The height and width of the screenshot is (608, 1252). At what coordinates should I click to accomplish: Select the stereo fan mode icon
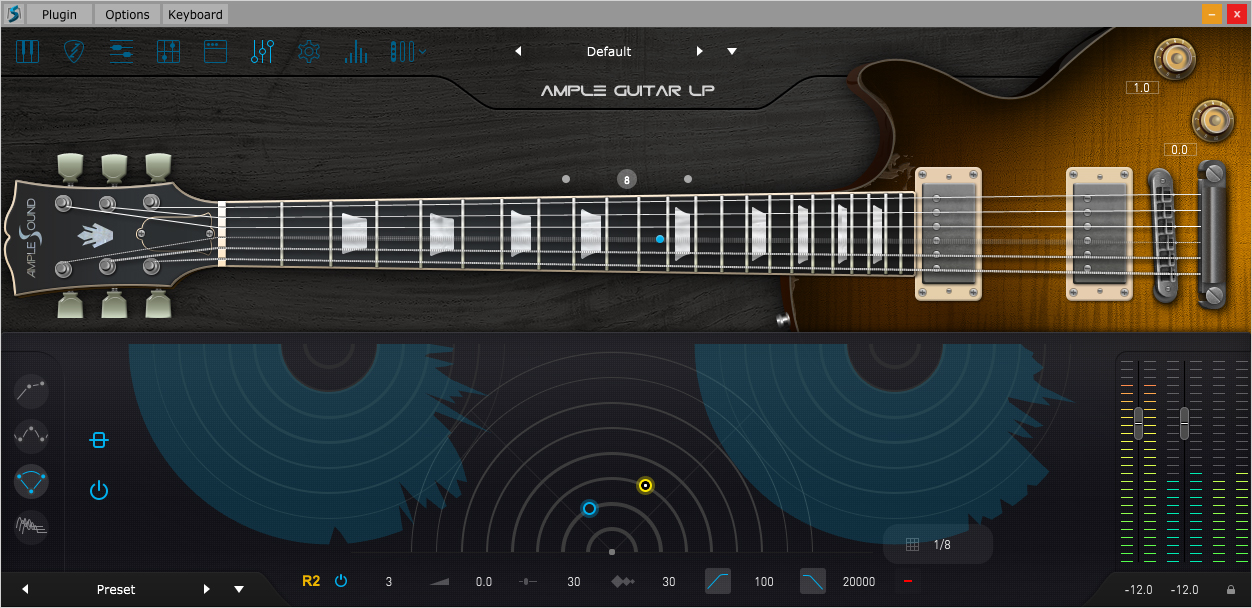click(x=32, y=481)
